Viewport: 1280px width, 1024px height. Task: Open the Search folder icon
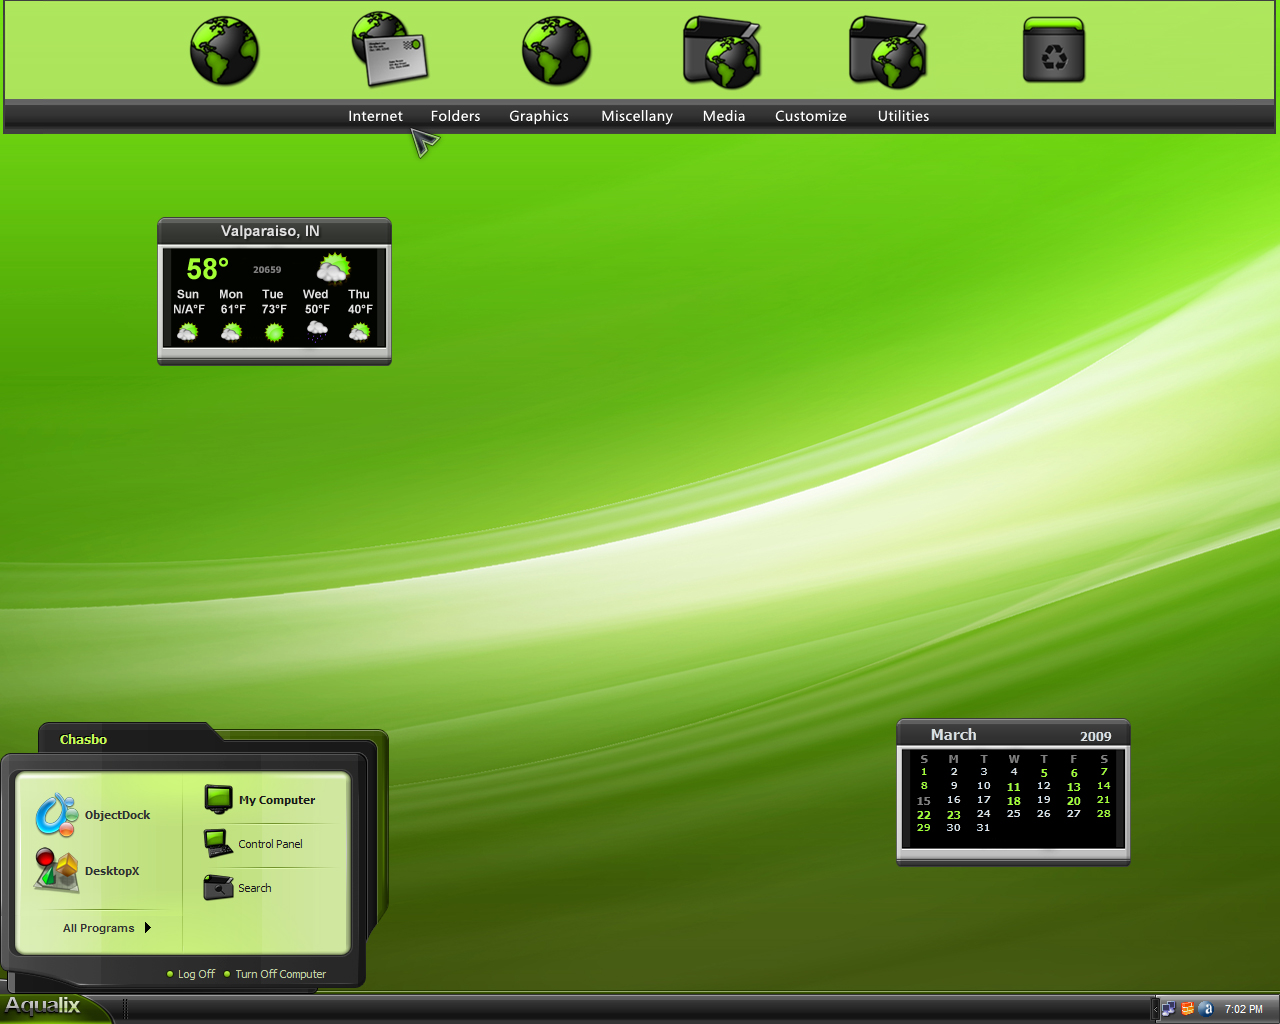coord(219,887)
